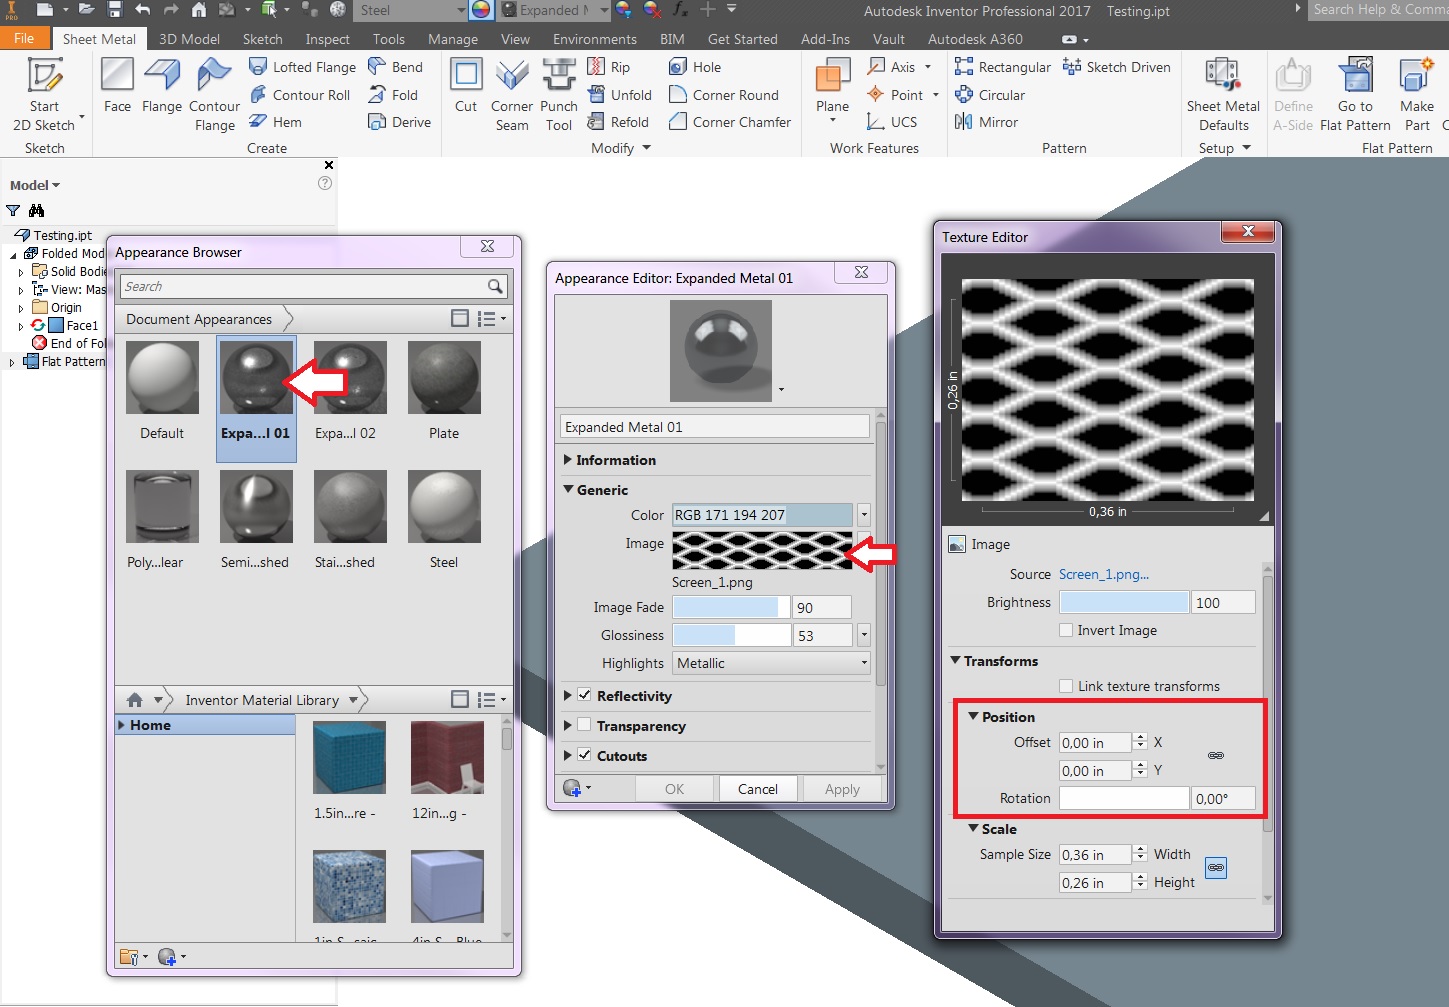The image size is (1449, 1007).
Task: Click Cancel in the Appearance Editor
Action: [x=758, y=789]
